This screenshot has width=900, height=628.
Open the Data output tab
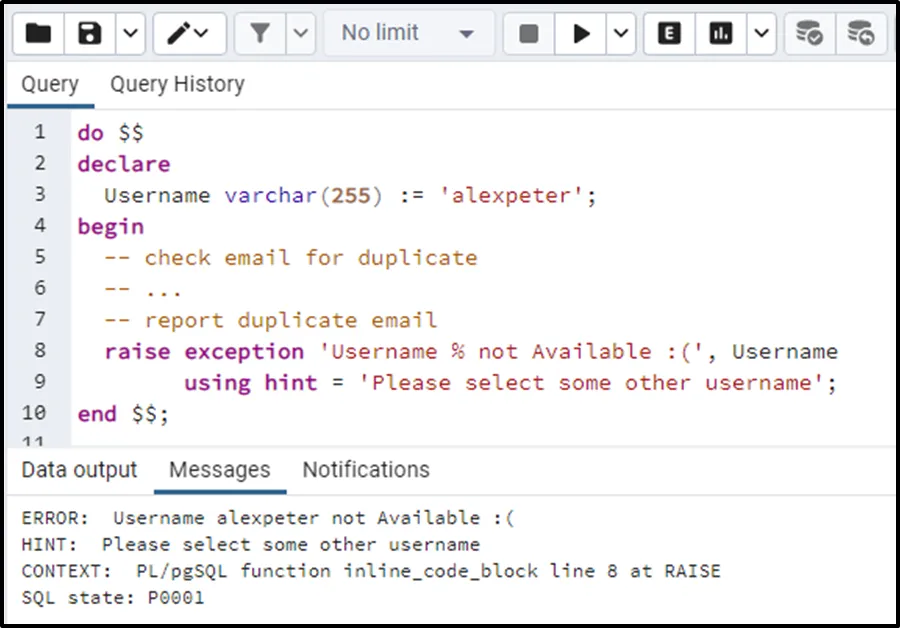79,470
